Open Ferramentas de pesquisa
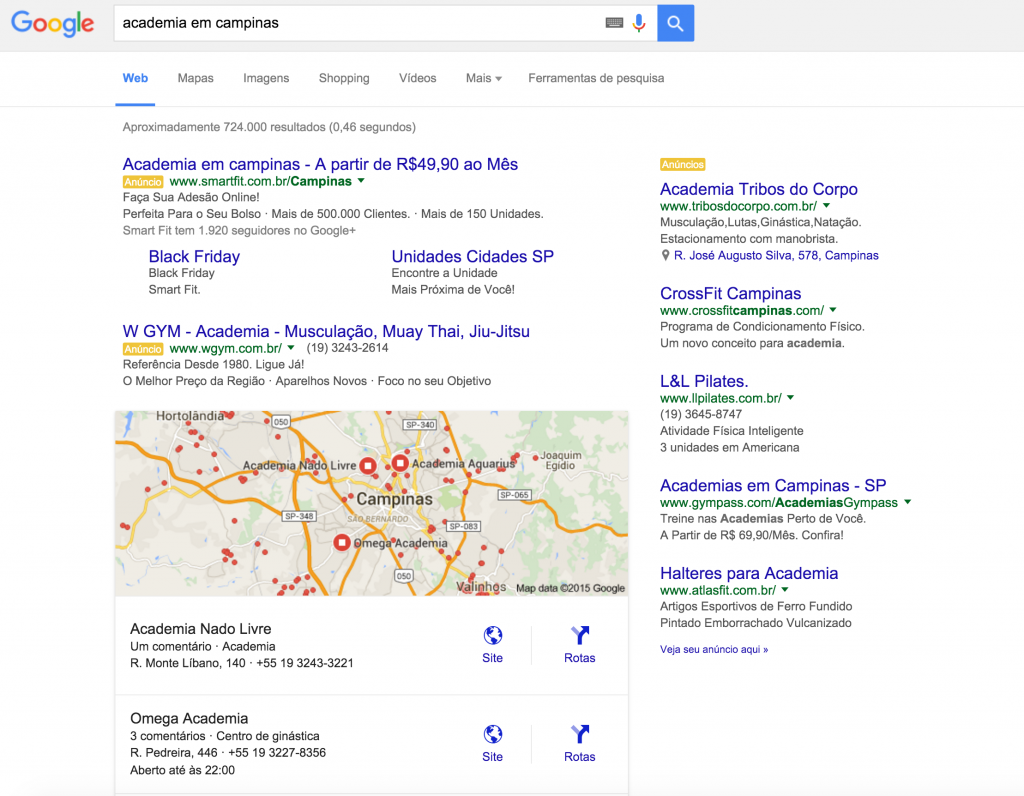The width and height of the screenshot is (1024, 796). click(596, 78)
